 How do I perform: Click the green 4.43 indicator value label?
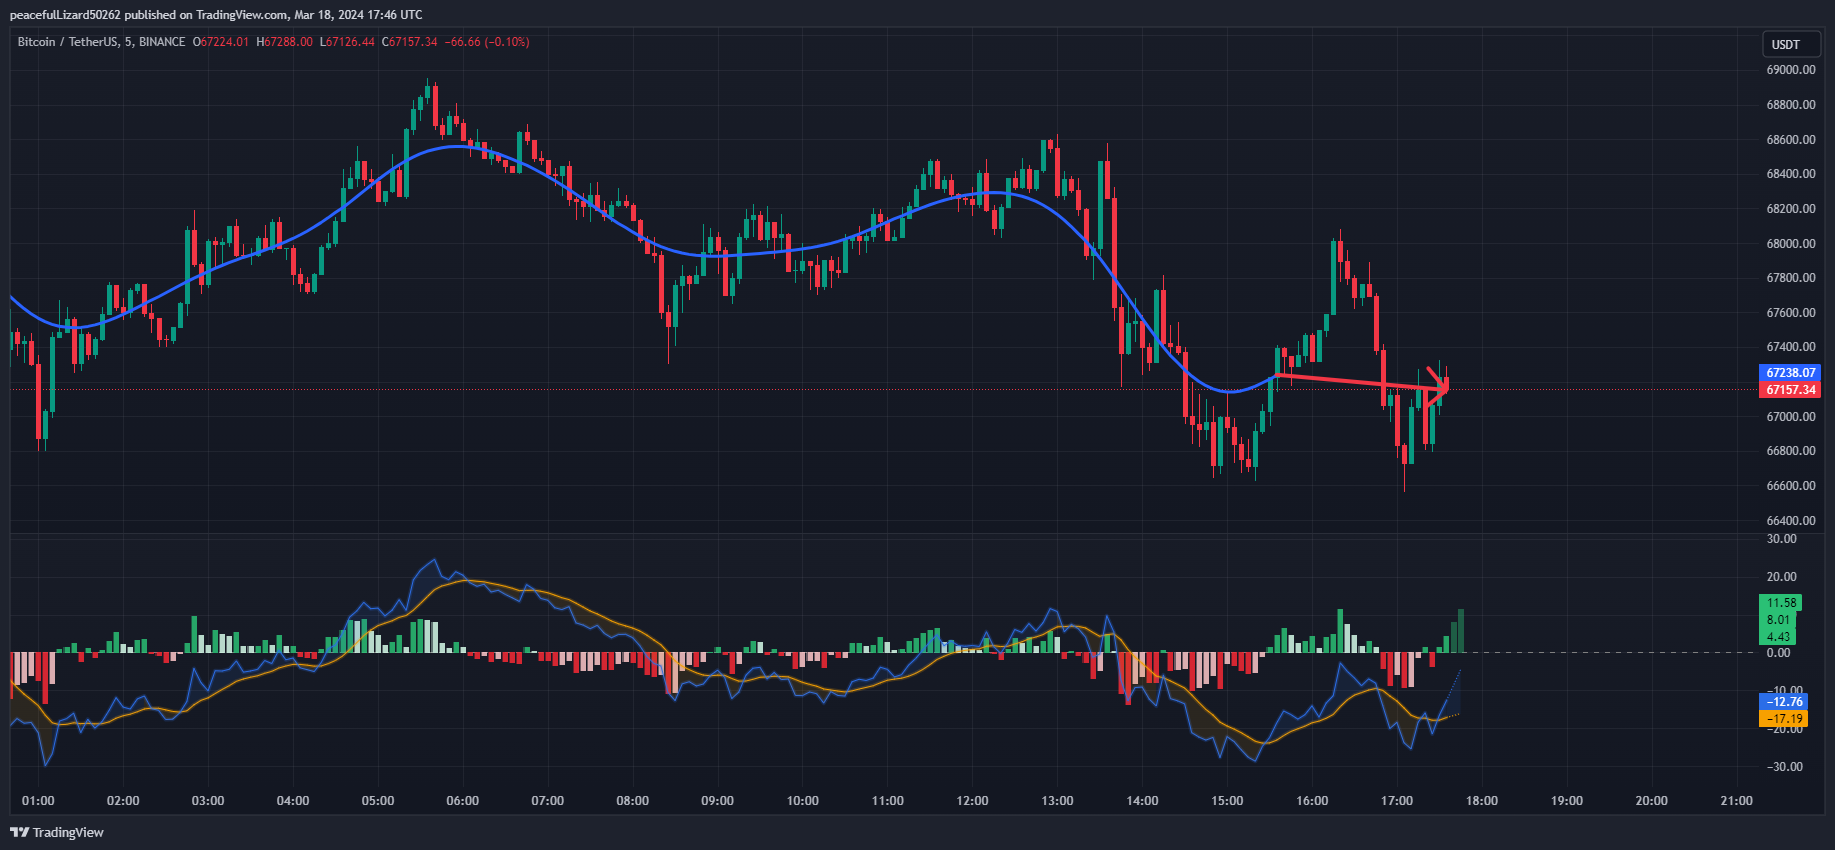click(1777, 637)
